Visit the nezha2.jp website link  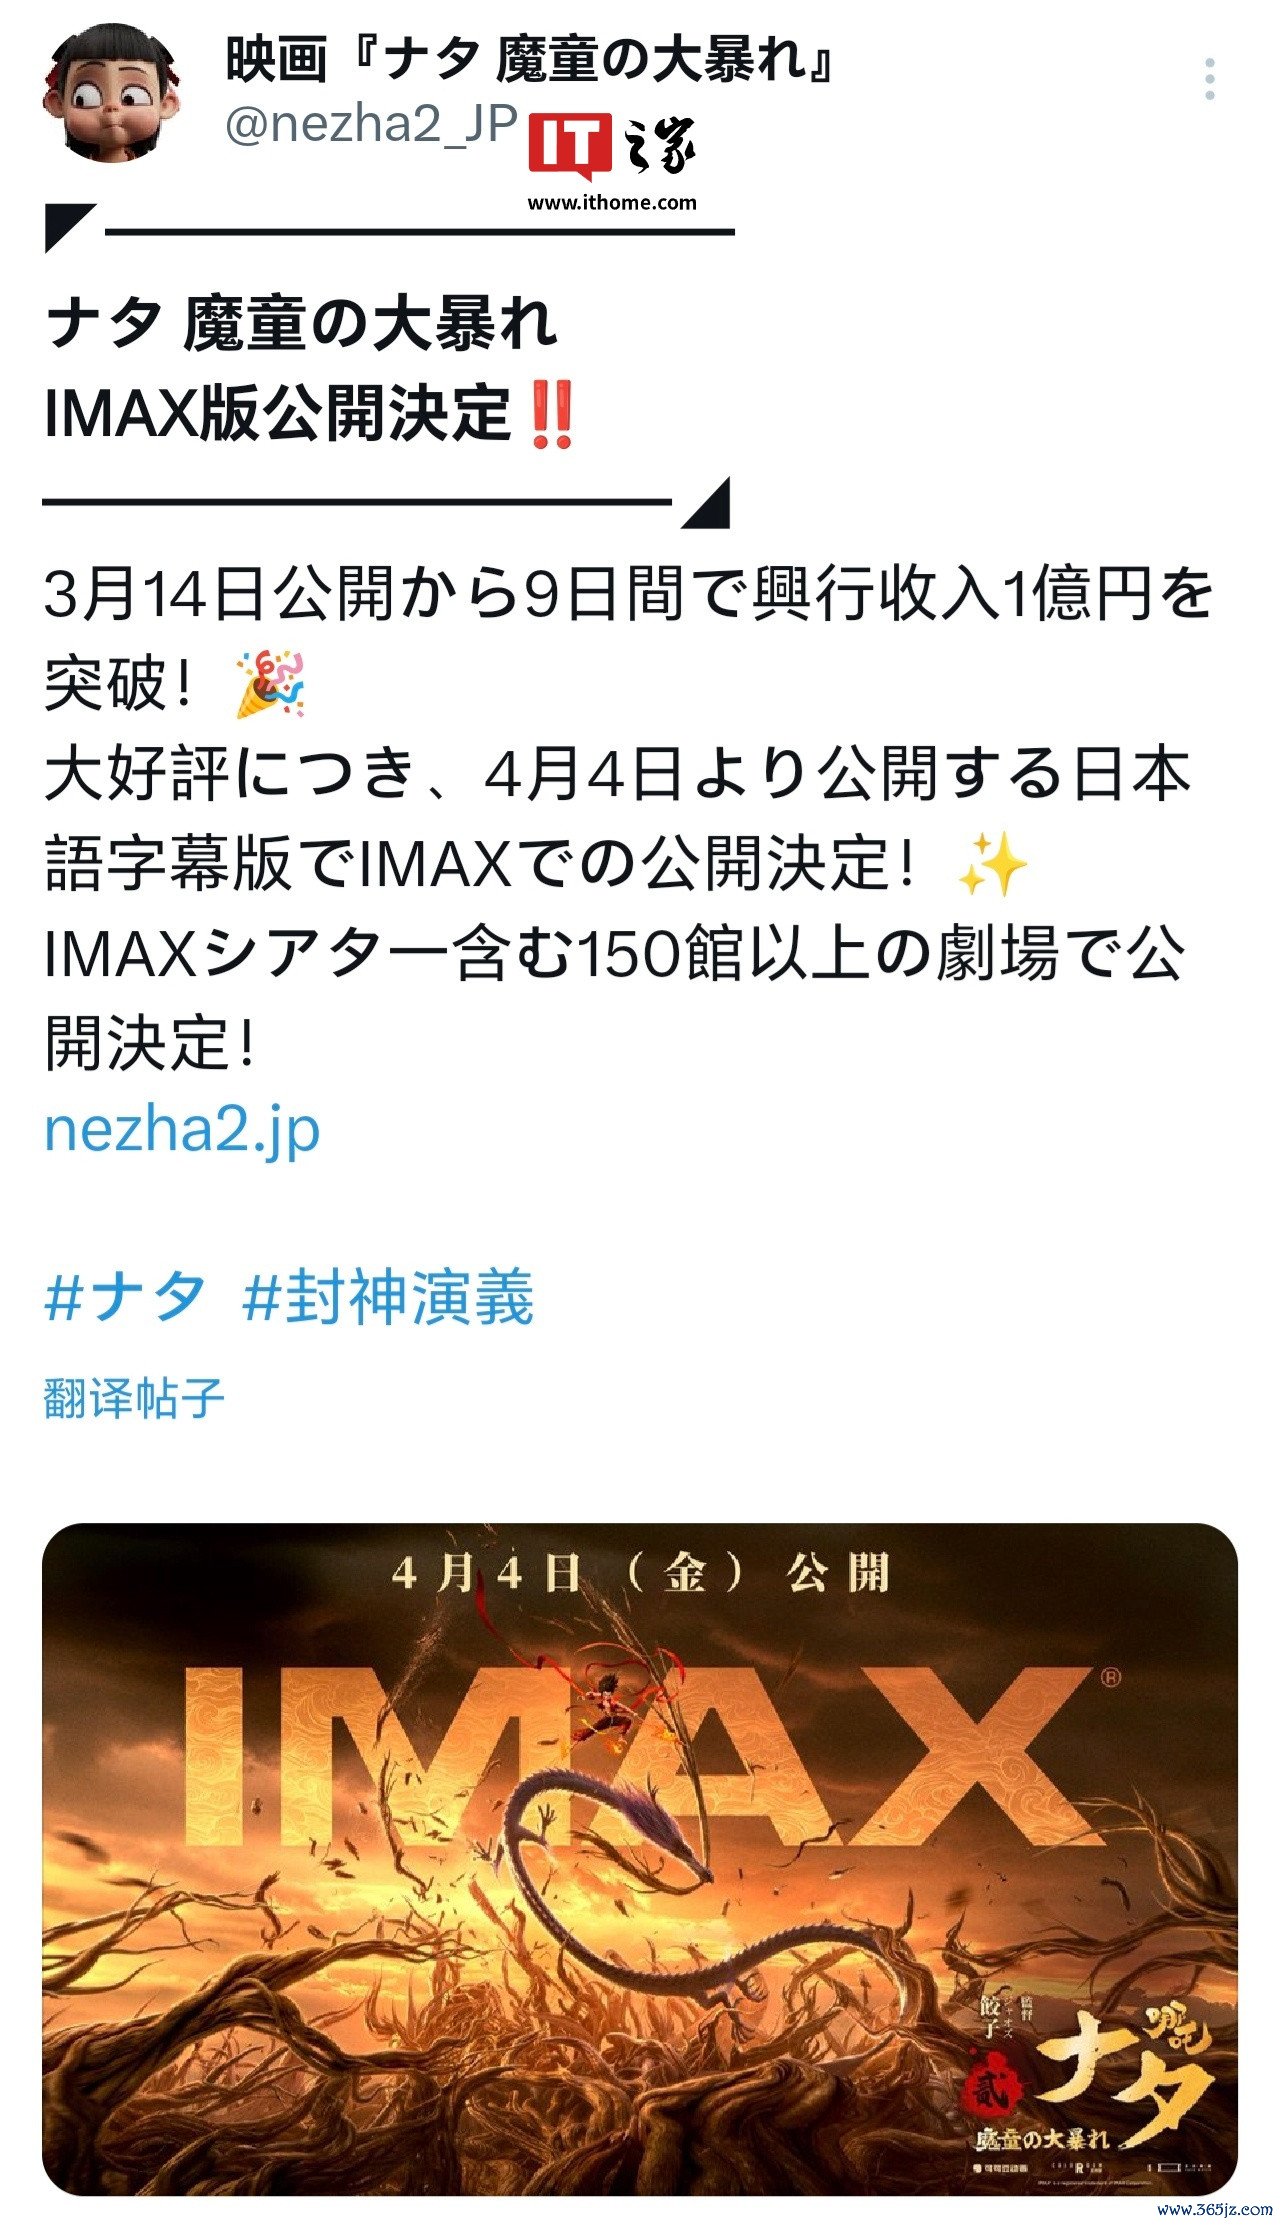(x=182, y=1129)
